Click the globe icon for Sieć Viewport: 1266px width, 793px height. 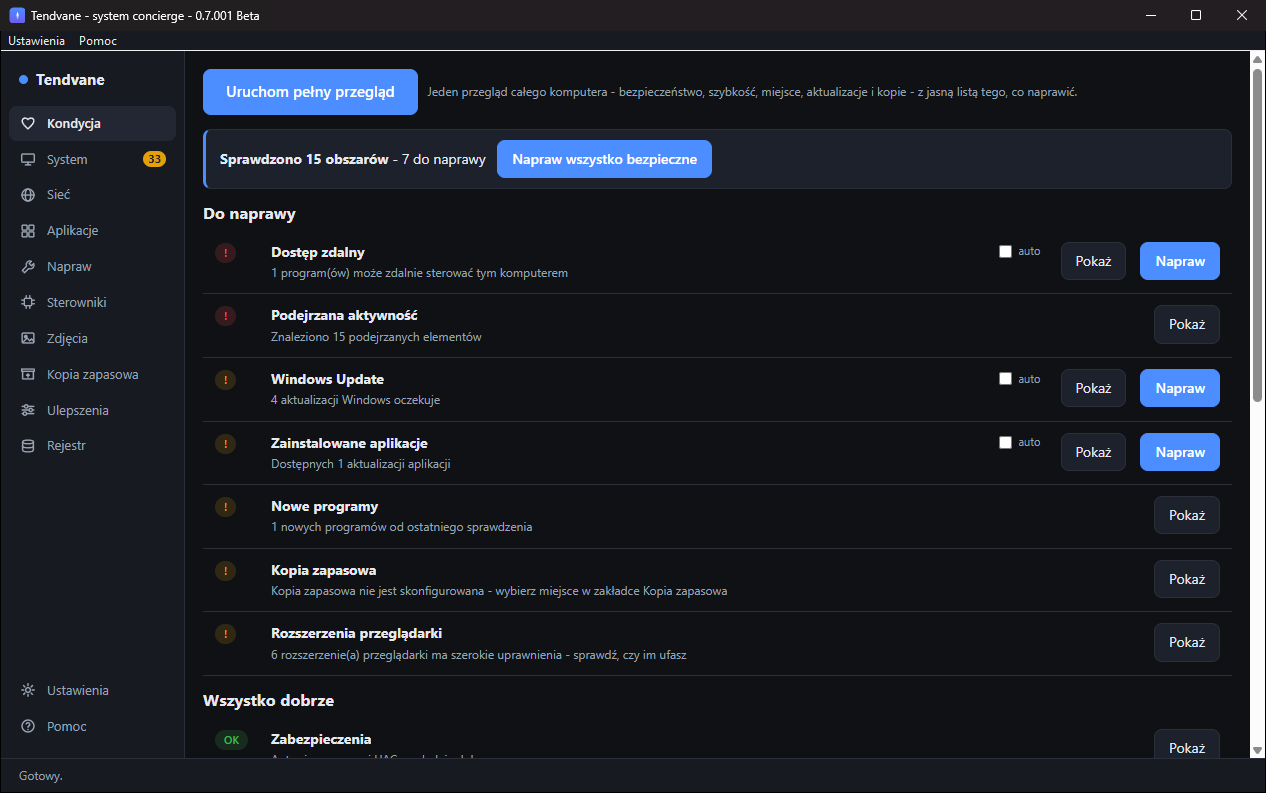(28, 195)
